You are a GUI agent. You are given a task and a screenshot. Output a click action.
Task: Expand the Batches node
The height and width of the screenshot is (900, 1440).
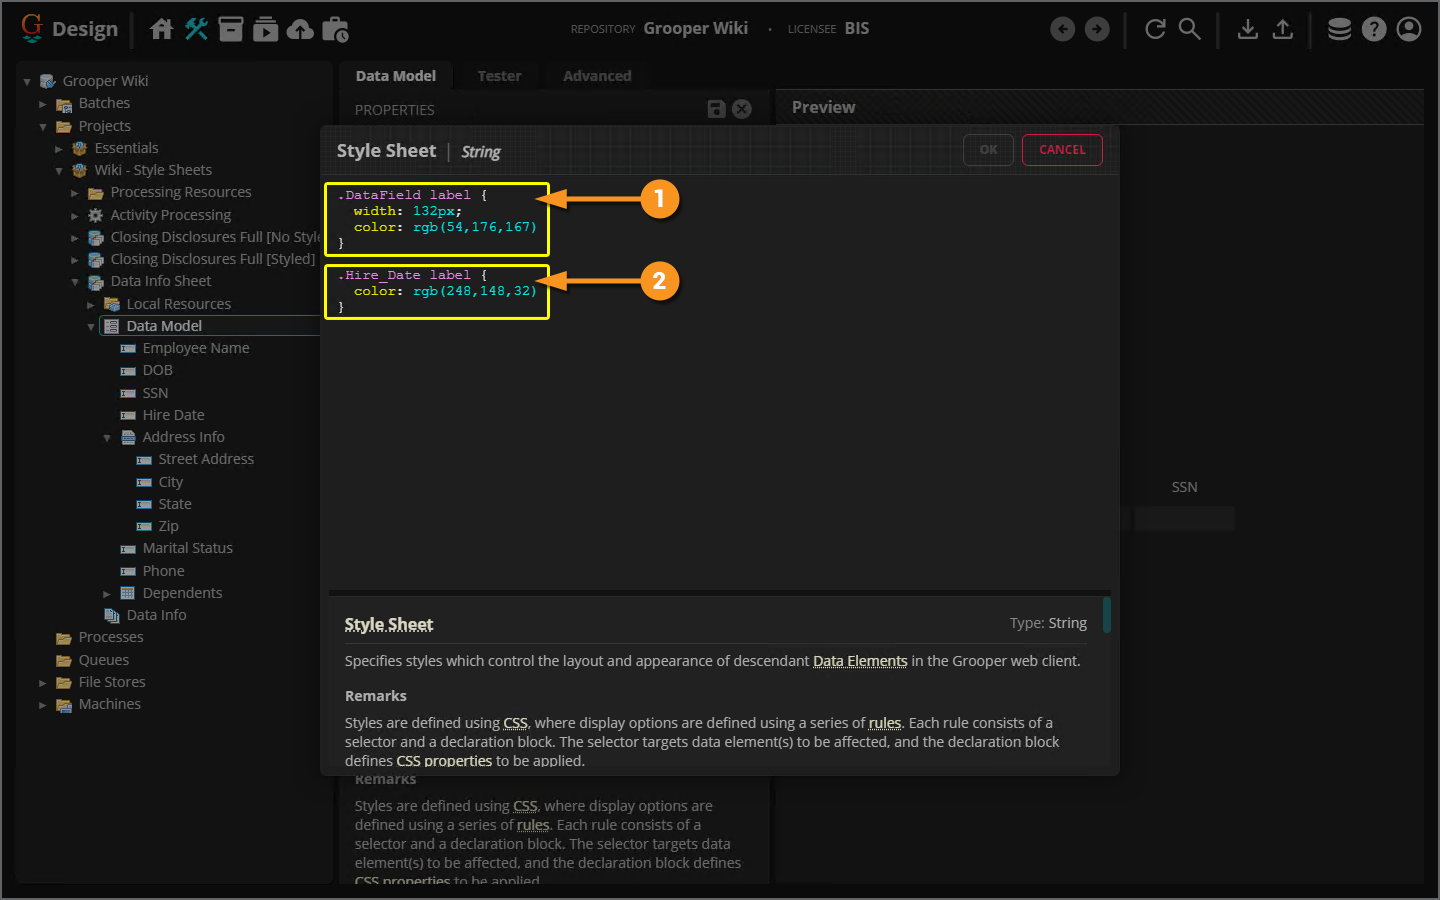click(x=43, y=104)
